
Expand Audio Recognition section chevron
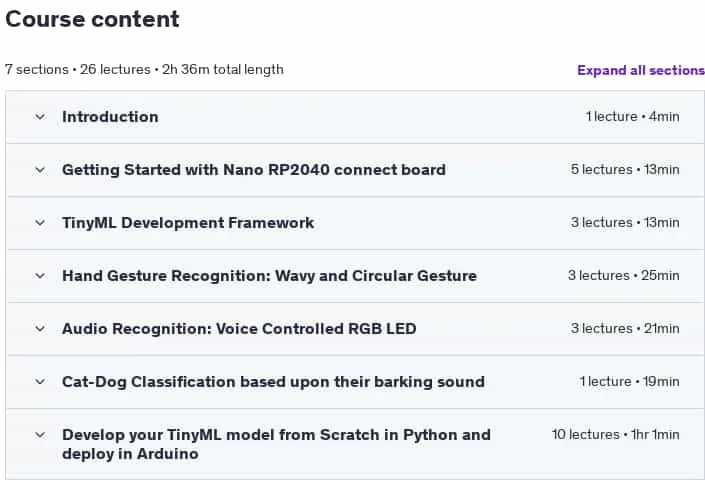[40, 329]
